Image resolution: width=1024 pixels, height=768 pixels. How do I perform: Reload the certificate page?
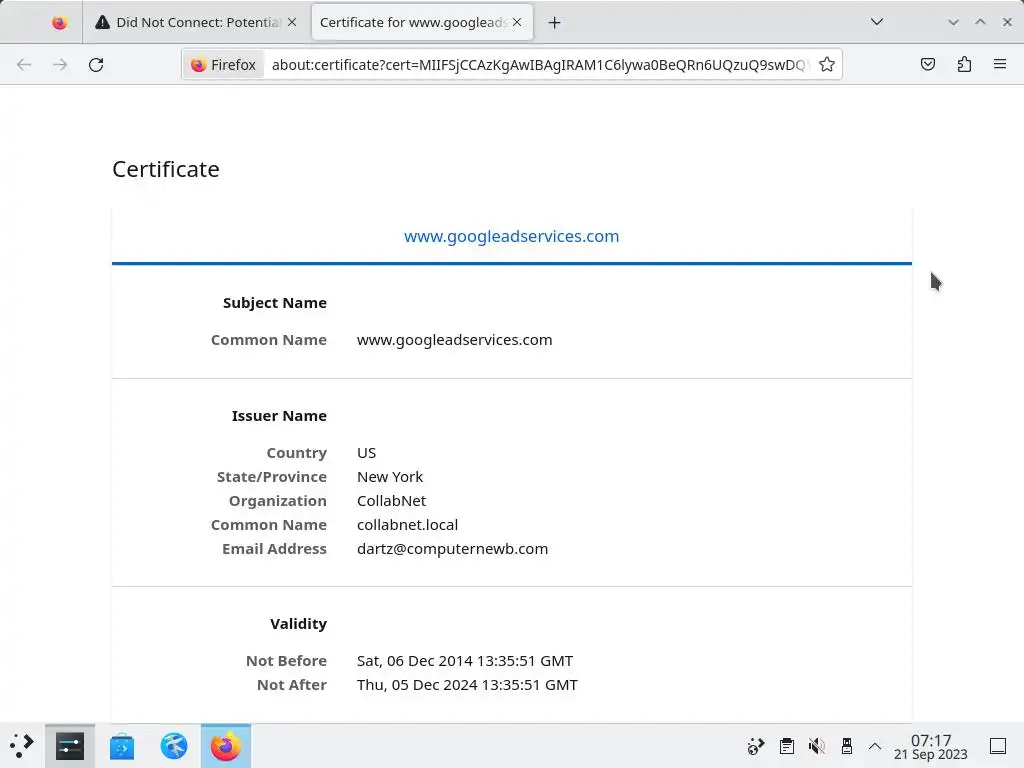click(96, 64)
